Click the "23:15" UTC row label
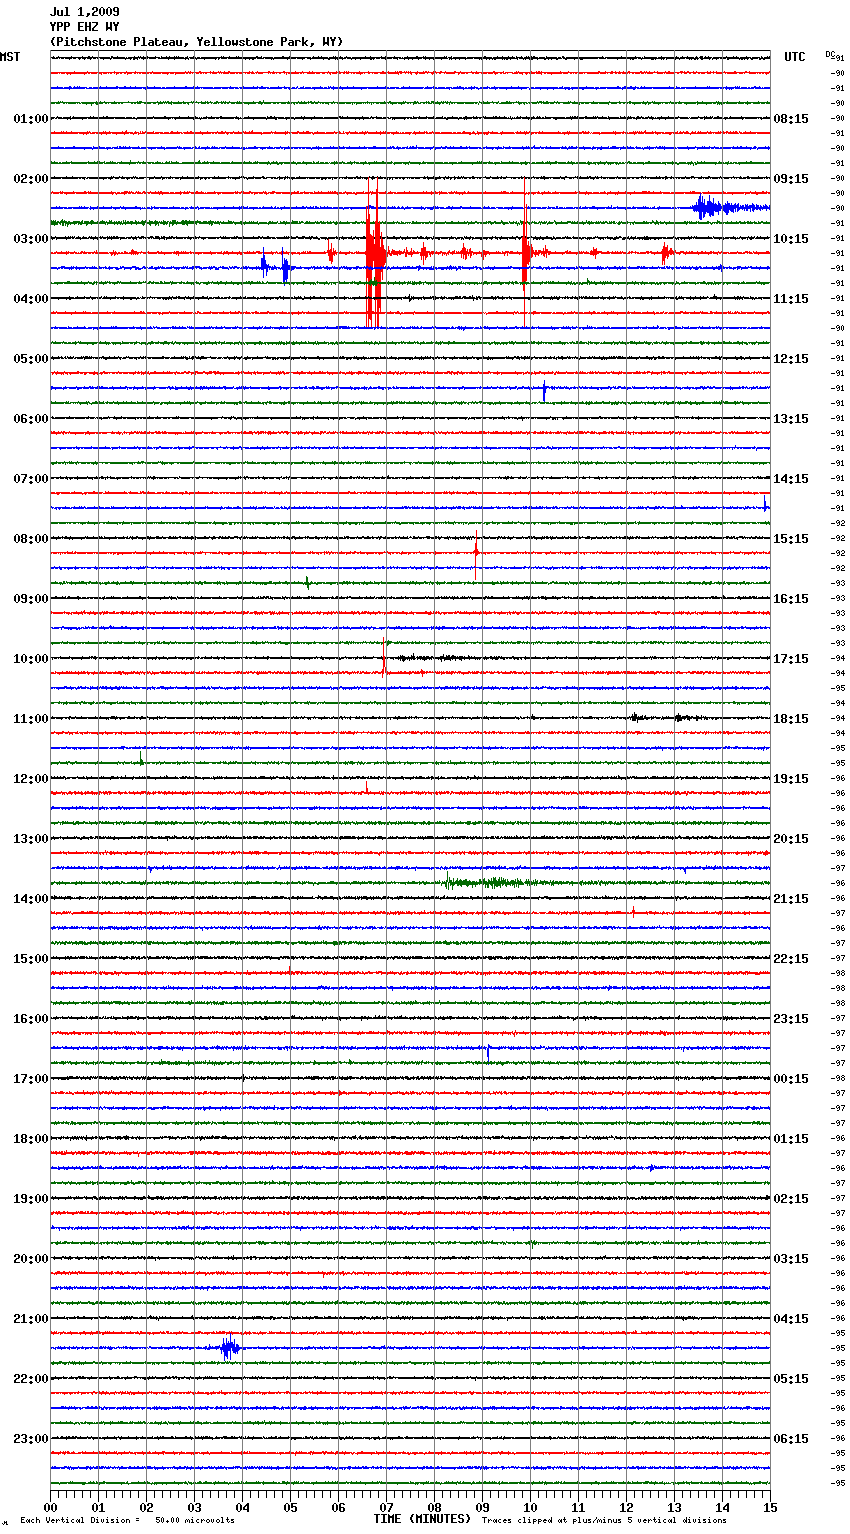Screen dimensions: 850x1534 791,1018
